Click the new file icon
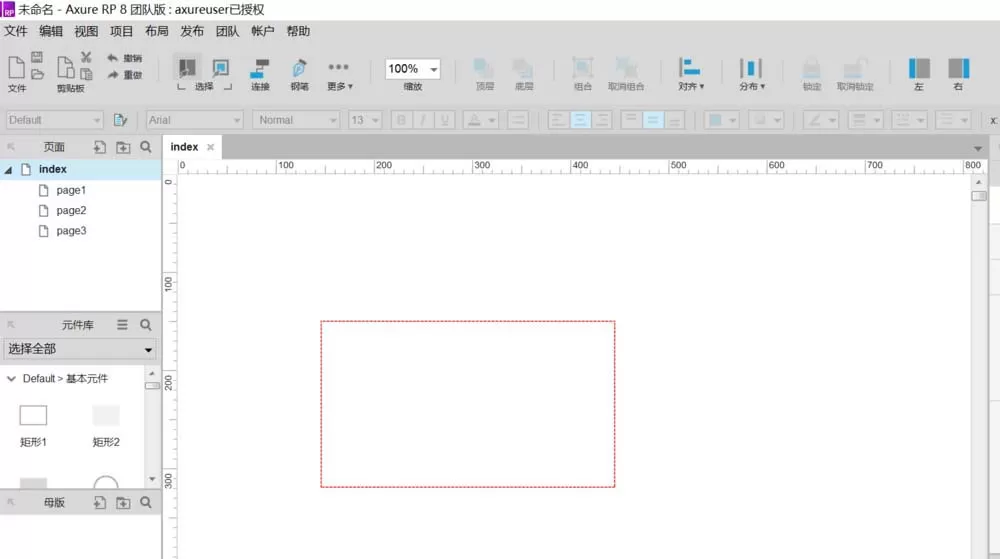The width and height of the screenshot is (1000, 559). click(17, 67)
